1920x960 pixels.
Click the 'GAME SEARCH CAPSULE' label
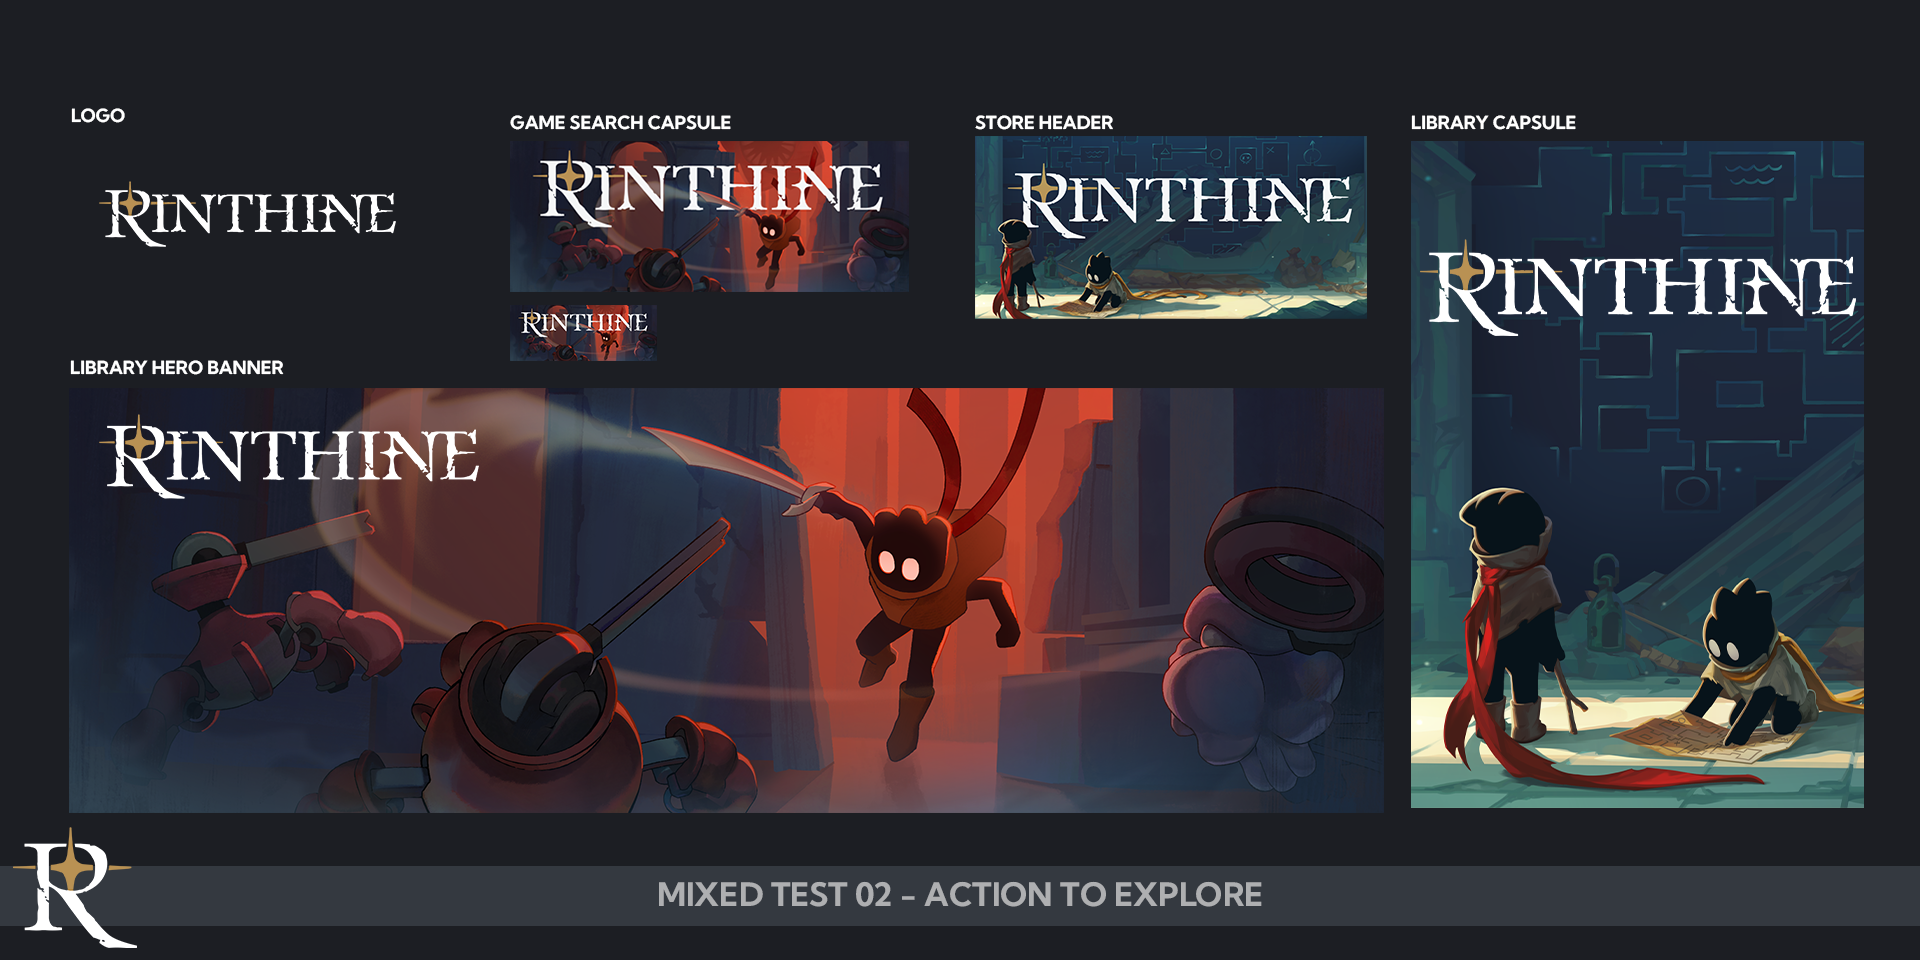click(x=620, y=123)
